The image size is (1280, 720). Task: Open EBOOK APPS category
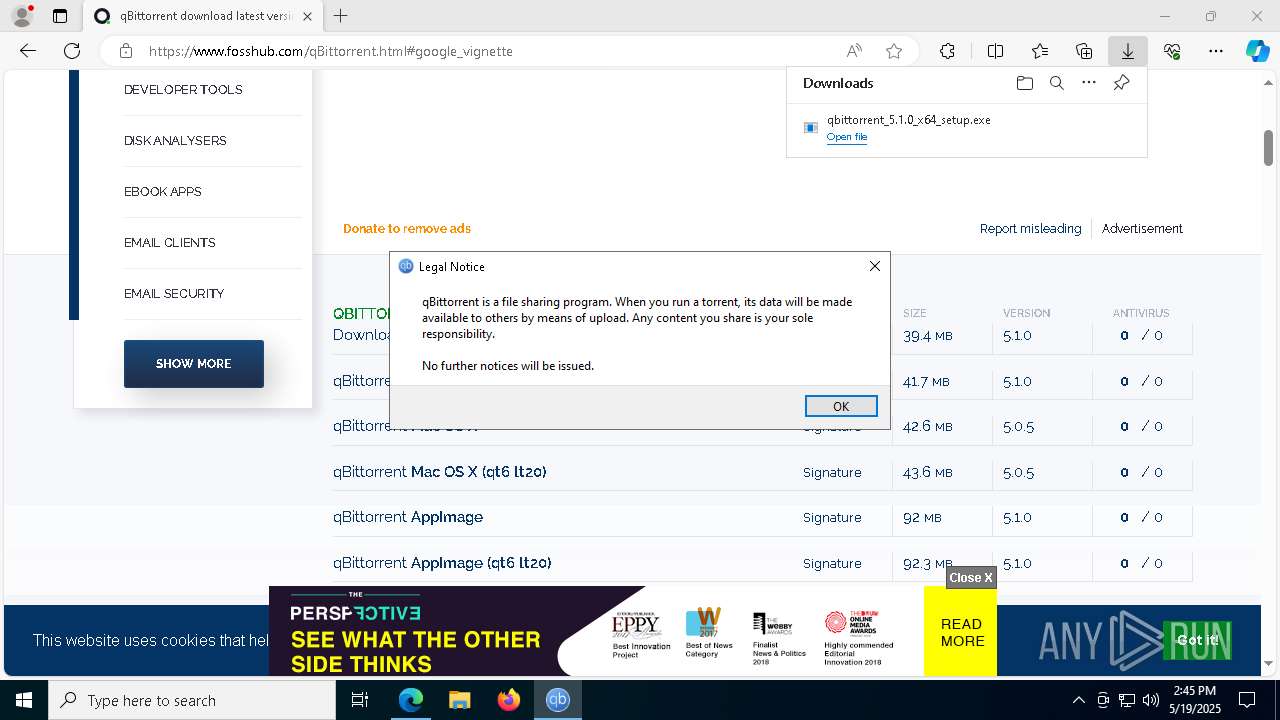click(x=163, y=192)
